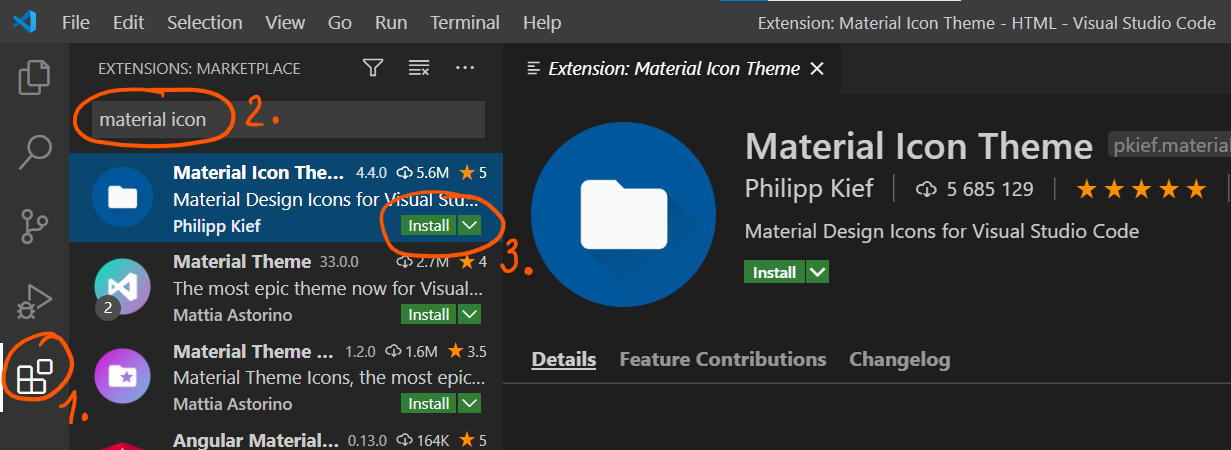Open the Source Control view

coord(35,226)
